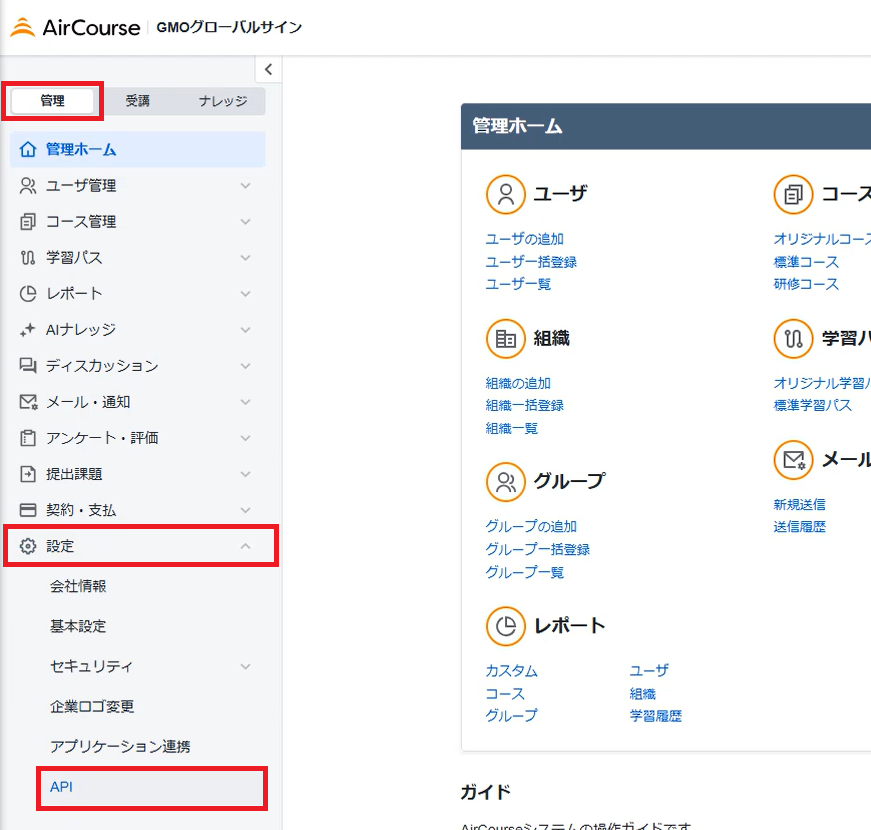Open アプリケーション連携 under 設定
Image resolution: width=871 pixels, height=830 pixels.
[x=120, y=746]
